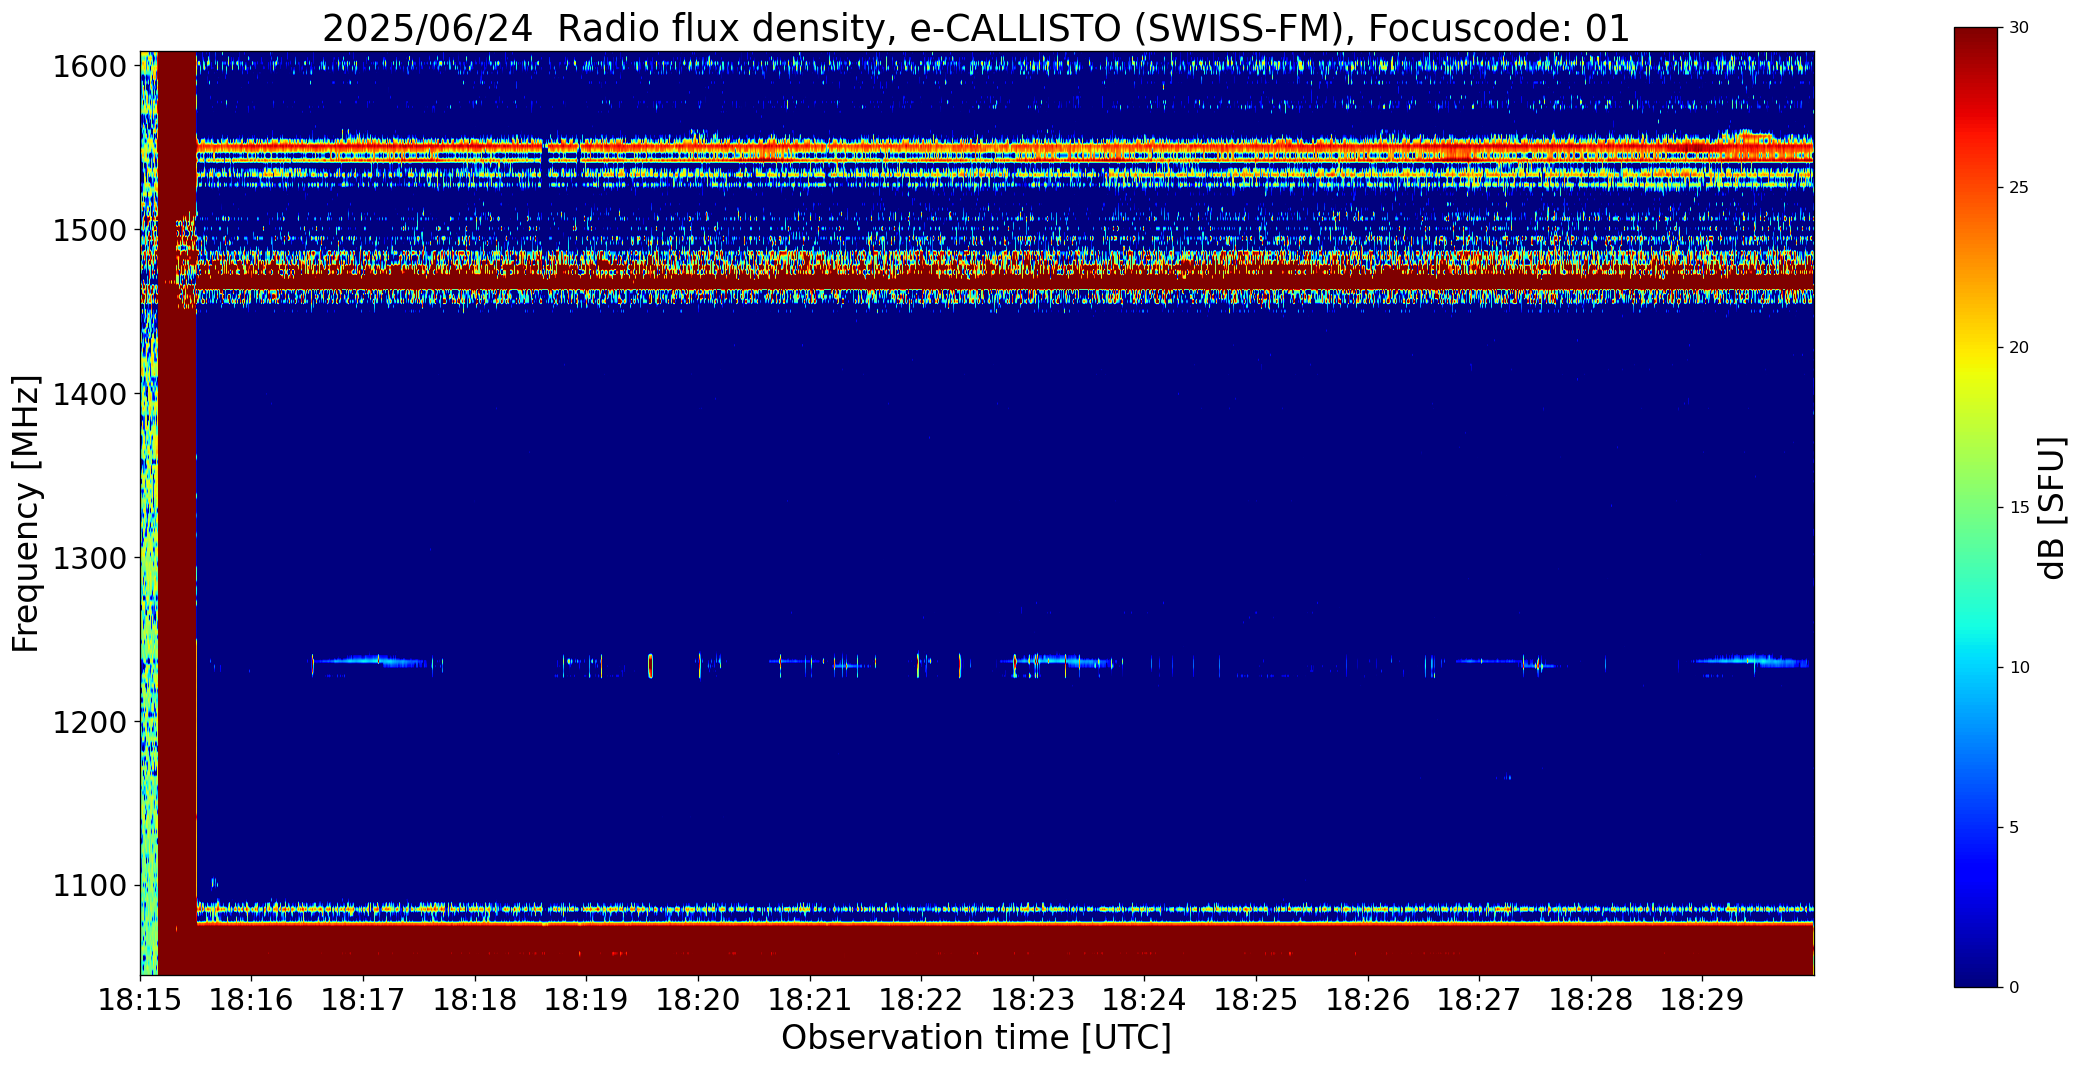Click the 1400 frequency tick label
The height and width of the screenshot is (1067, 2082).
[90, 395]
